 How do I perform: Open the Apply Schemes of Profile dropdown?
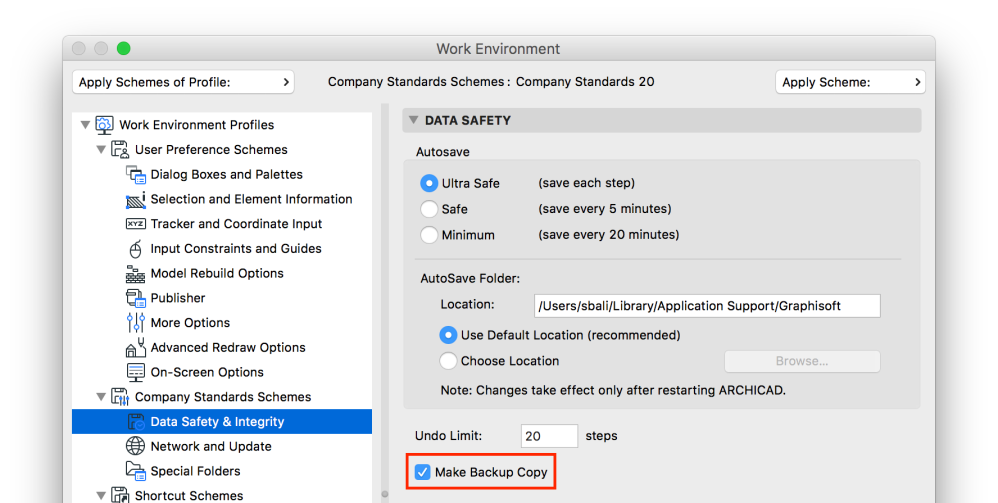click(x=183, y=82)
